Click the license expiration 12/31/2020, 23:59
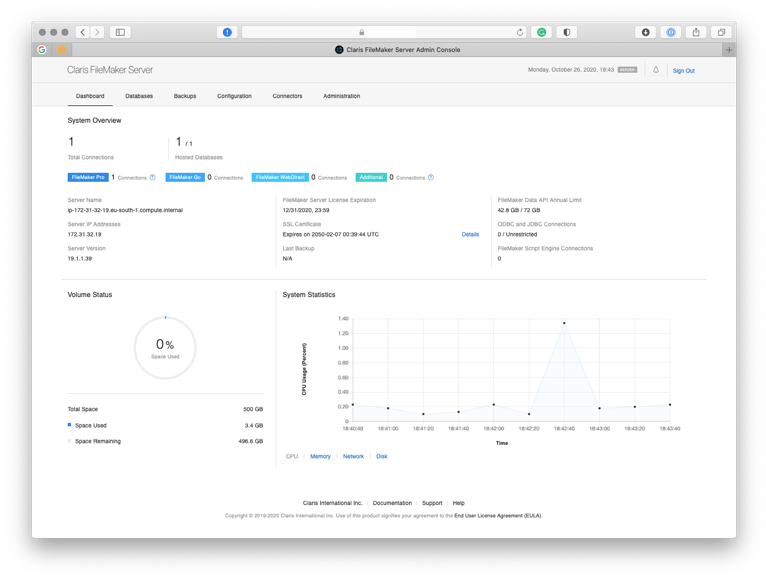The image size is (766, 579). (x=306, y=211)
